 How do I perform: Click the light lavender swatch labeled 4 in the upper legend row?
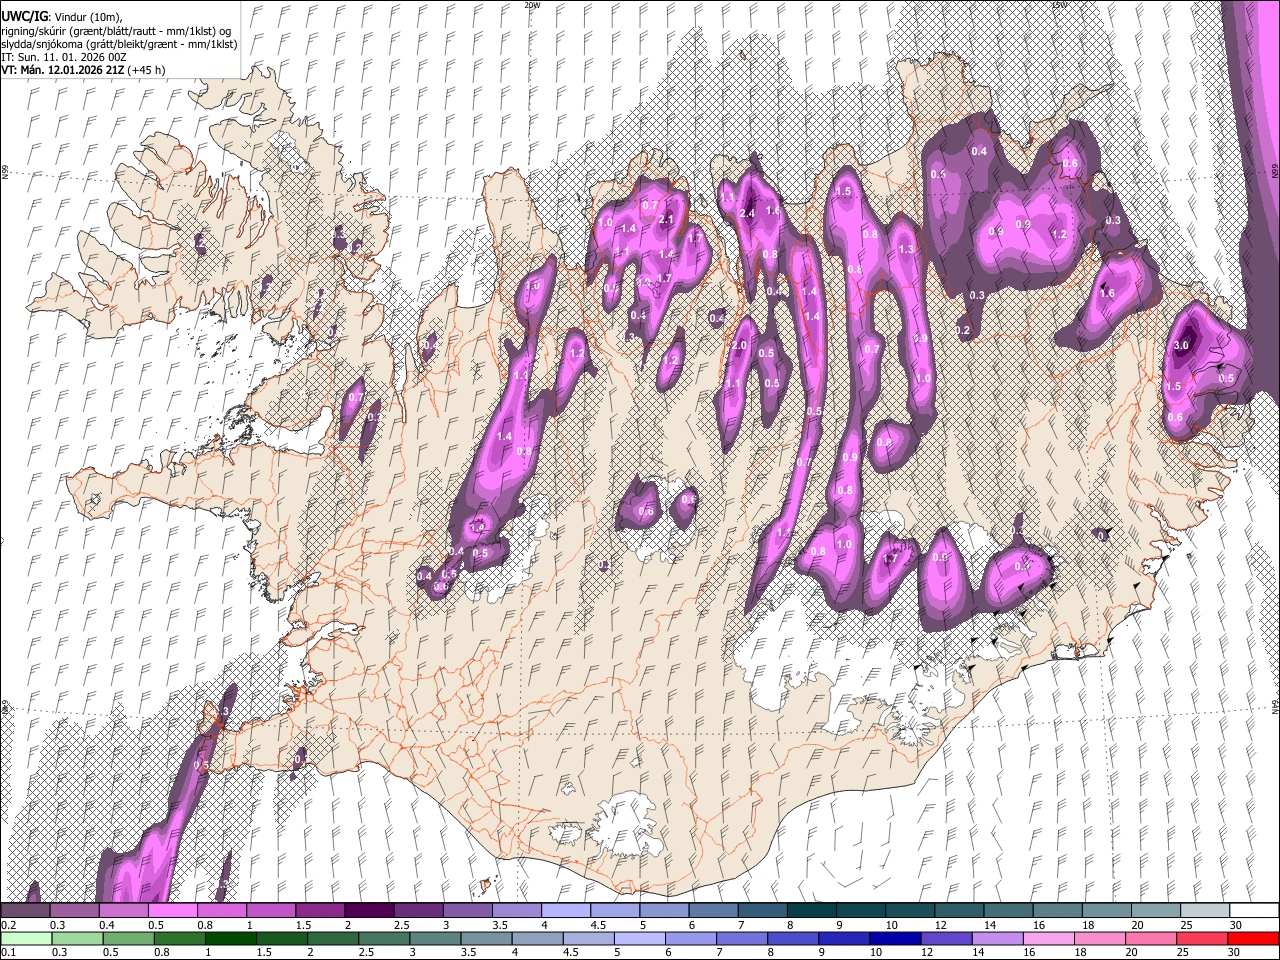tap(565, 910)
